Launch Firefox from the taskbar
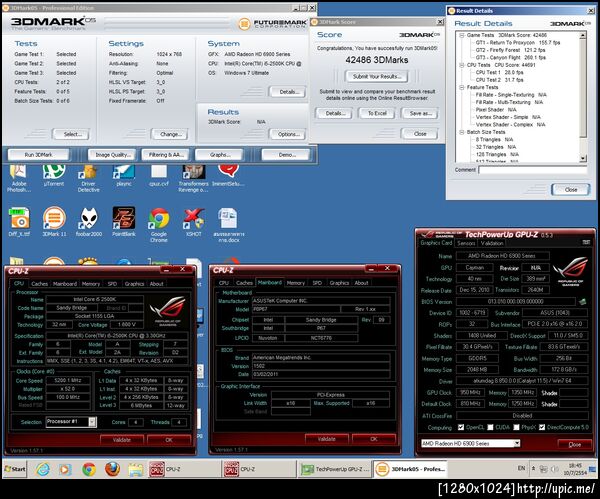The height and width of the screenshot is (499, 600). click(x=112, y=469)
